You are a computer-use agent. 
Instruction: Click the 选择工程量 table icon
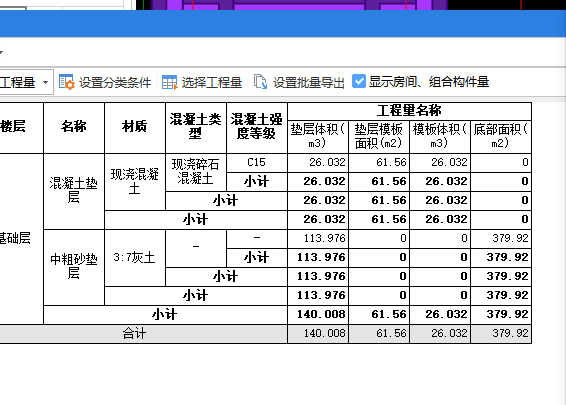[170, 82]
